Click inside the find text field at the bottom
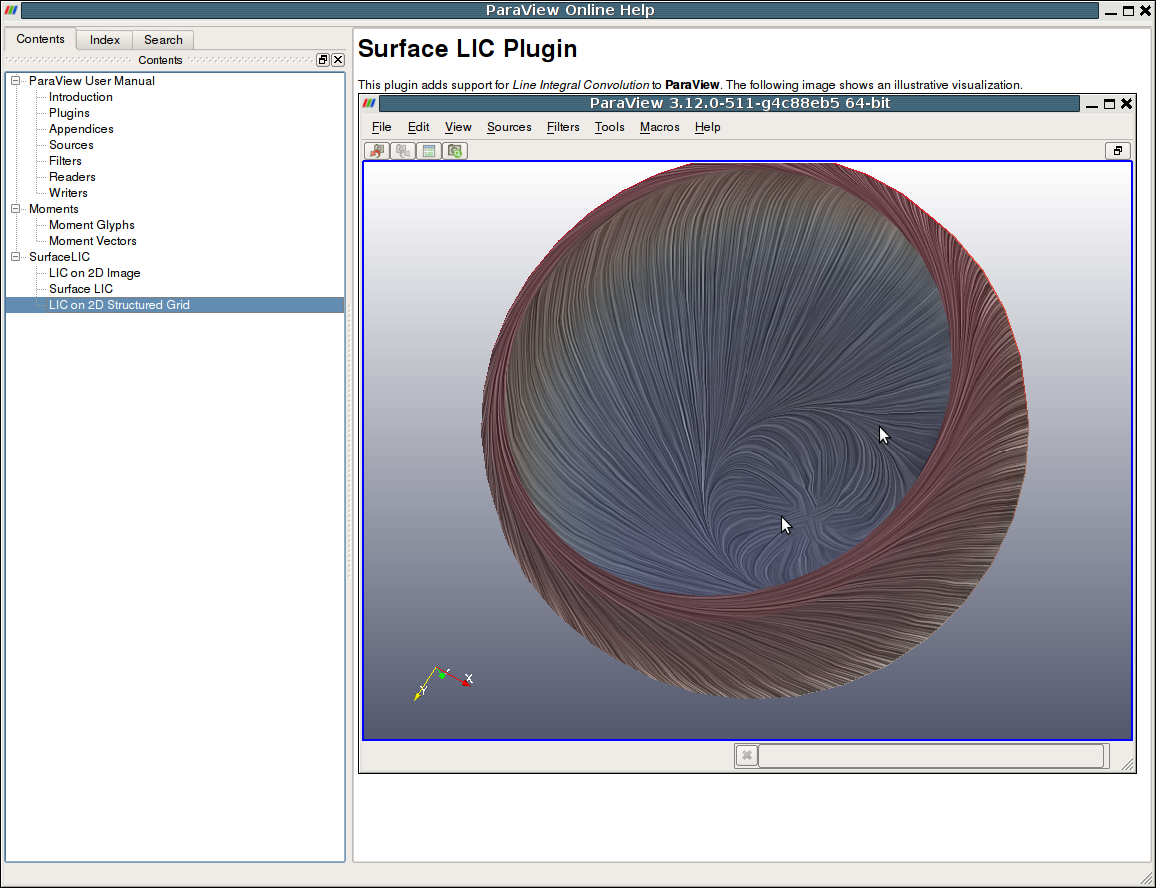Screen dimensions: 1156x888 tap(930, 755)
